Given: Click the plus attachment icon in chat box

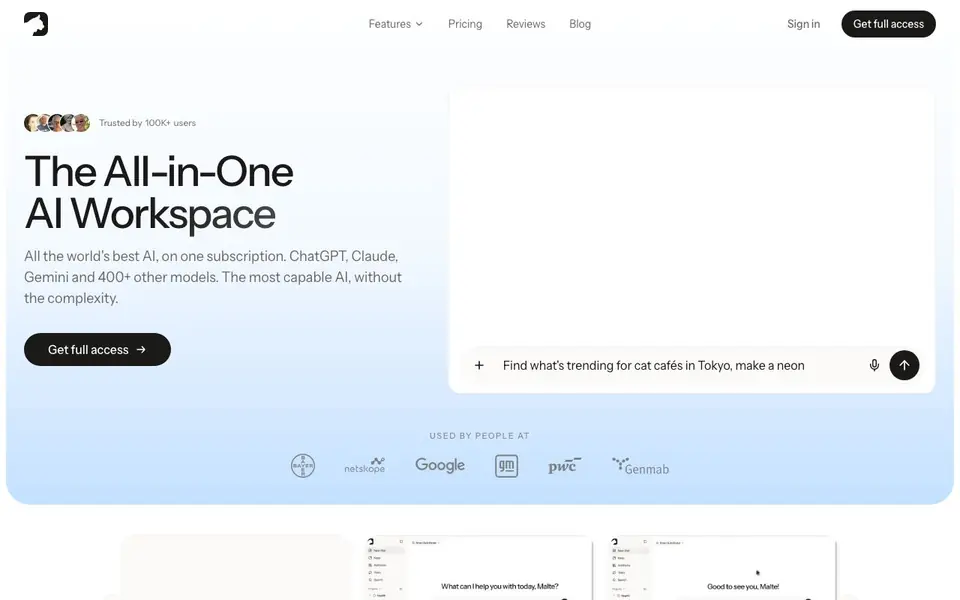Looking at the screenshot, I should (479, 366).
